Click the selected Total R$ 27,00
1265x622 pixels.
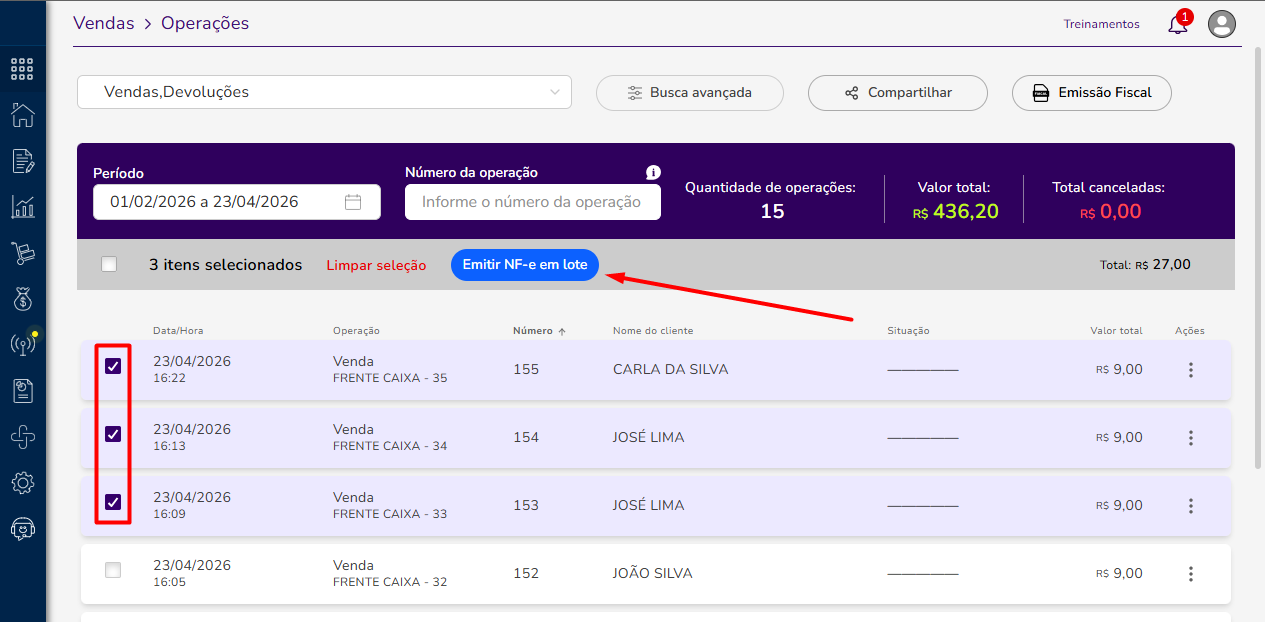tap(1145, 265)
